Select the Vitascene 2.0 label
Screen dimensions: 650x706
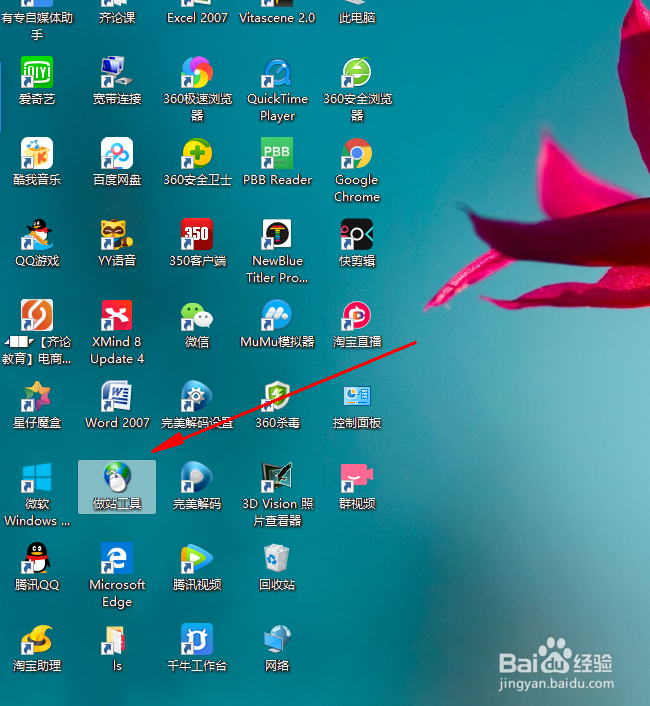(277, 18)
